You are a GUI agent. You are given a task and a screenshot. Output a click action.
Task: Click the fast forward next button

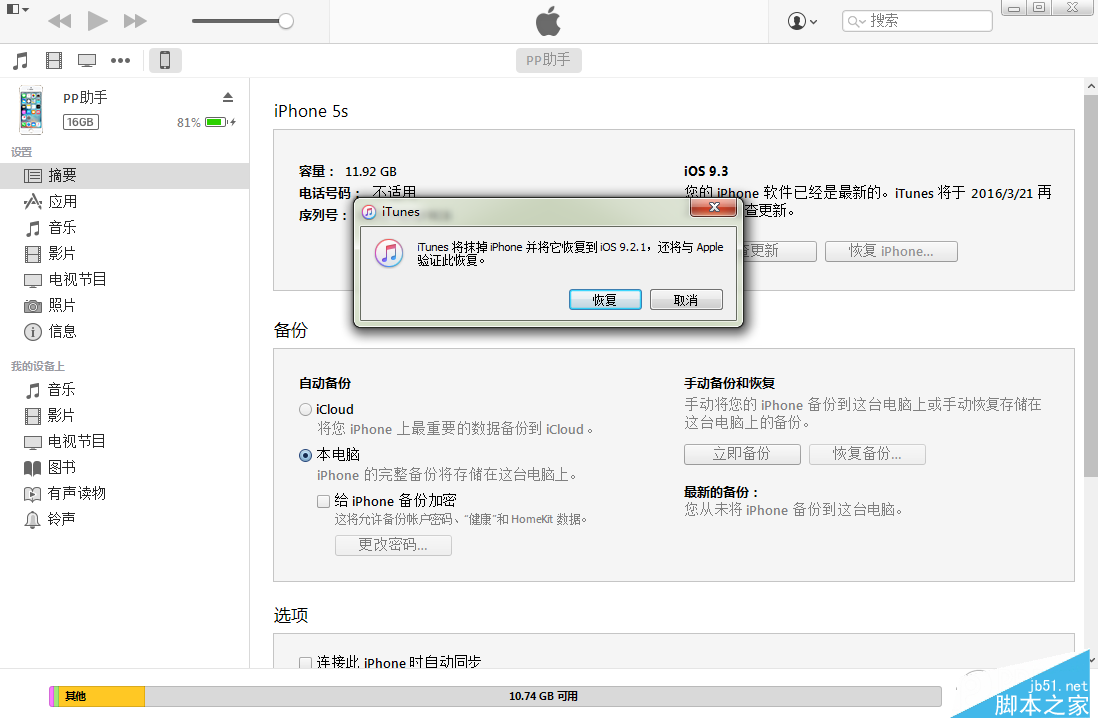click(135, 21)
